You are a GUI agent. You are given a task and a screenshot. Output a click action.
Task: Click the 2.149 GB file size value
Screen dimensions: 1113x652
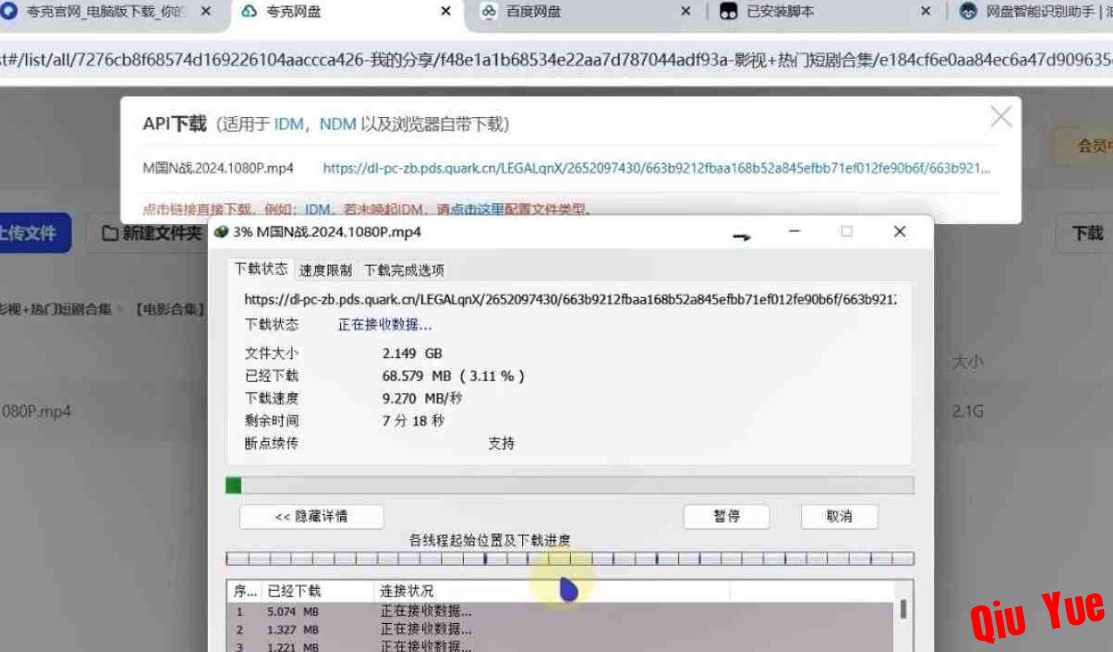tap(412, 353)
